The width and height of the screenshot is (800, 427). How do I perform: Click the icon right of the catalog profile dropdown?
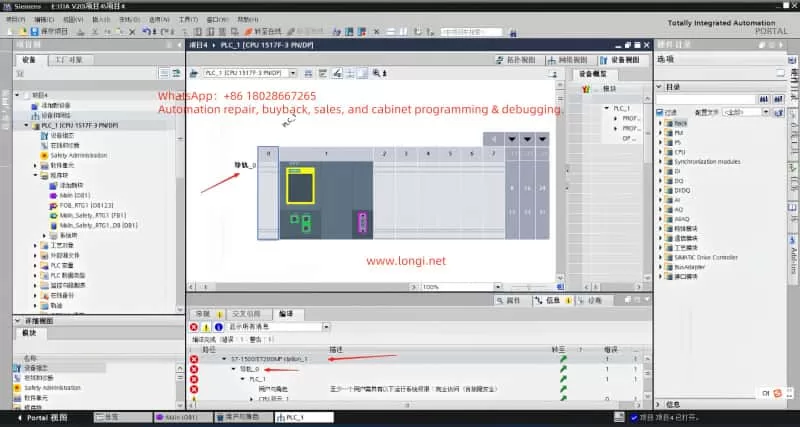[x=779, y=112]
